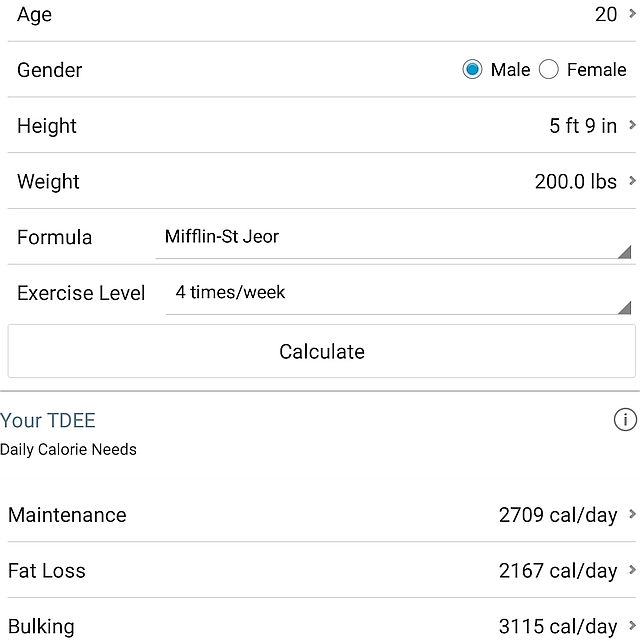Viewport: 640px width, 641px height.
Task: Tap the chevron beside Height 5 ft 9 in
Action: pyautogui.click(x=632, y=125)
